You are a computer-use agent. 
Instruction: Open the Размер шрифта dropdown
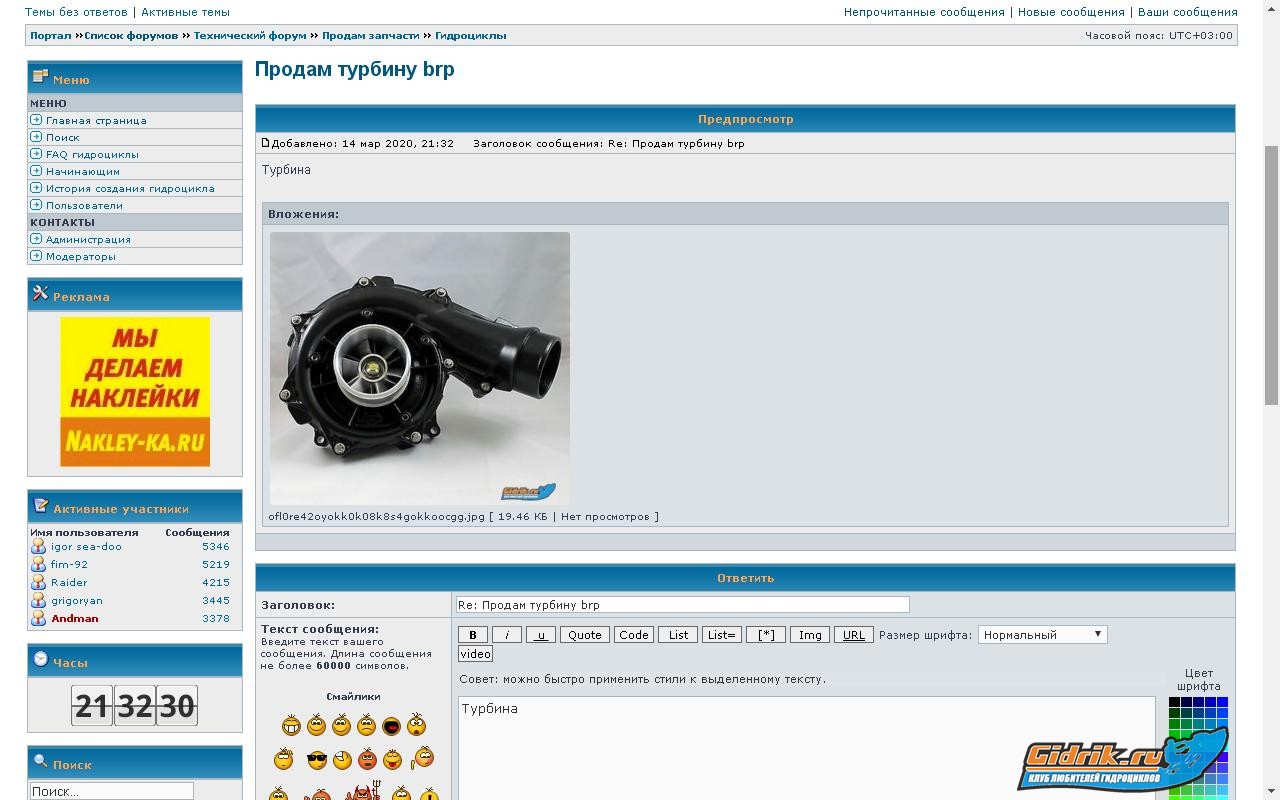(1042, 635)
